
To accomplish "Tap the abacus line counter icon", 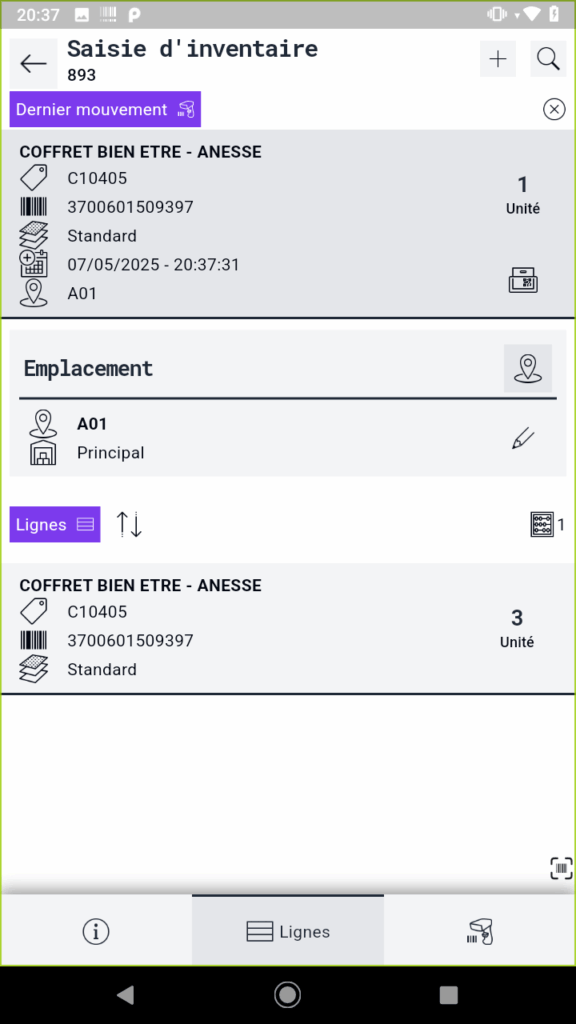I will point(542,524).
